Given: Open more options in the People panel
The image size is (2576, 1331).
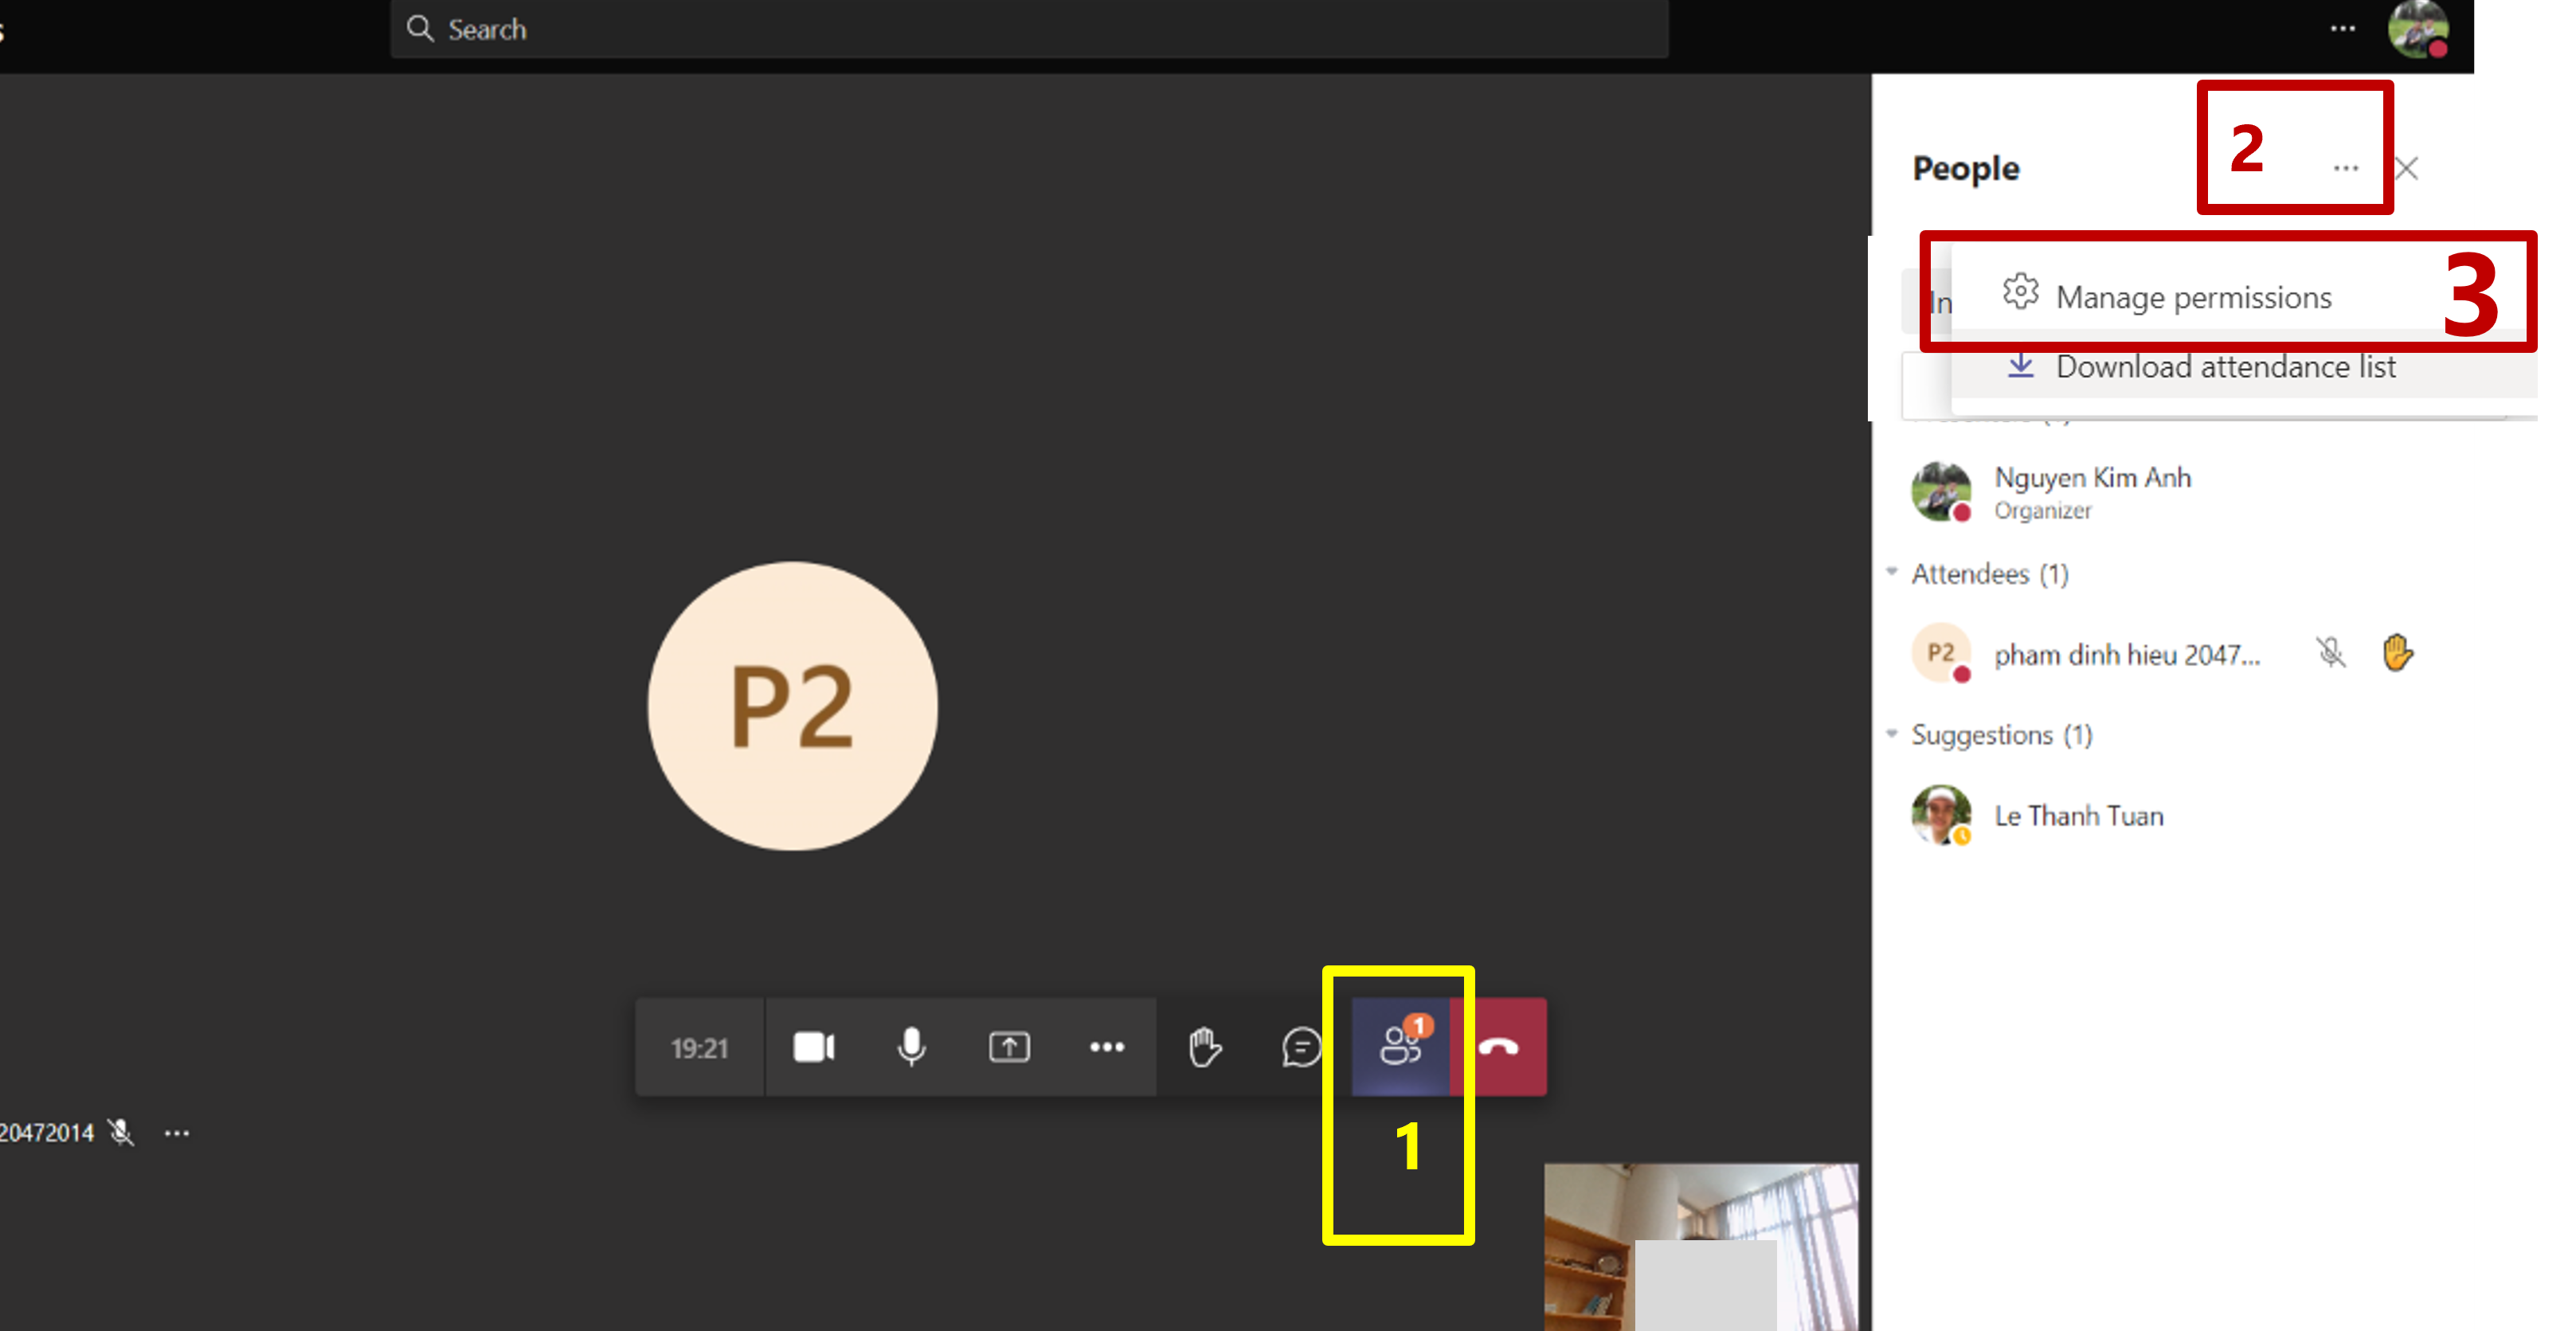Looking at the screenshot, I should coord(2345,168).
